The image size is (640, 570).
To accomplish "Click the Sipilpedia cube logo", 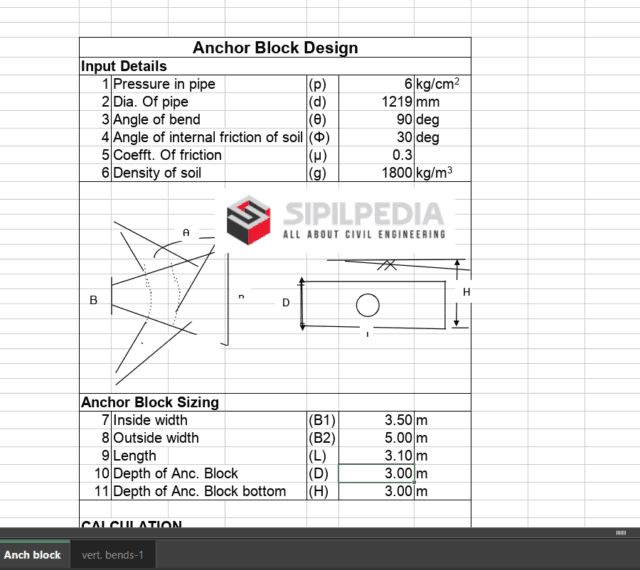I will point(249,220).
